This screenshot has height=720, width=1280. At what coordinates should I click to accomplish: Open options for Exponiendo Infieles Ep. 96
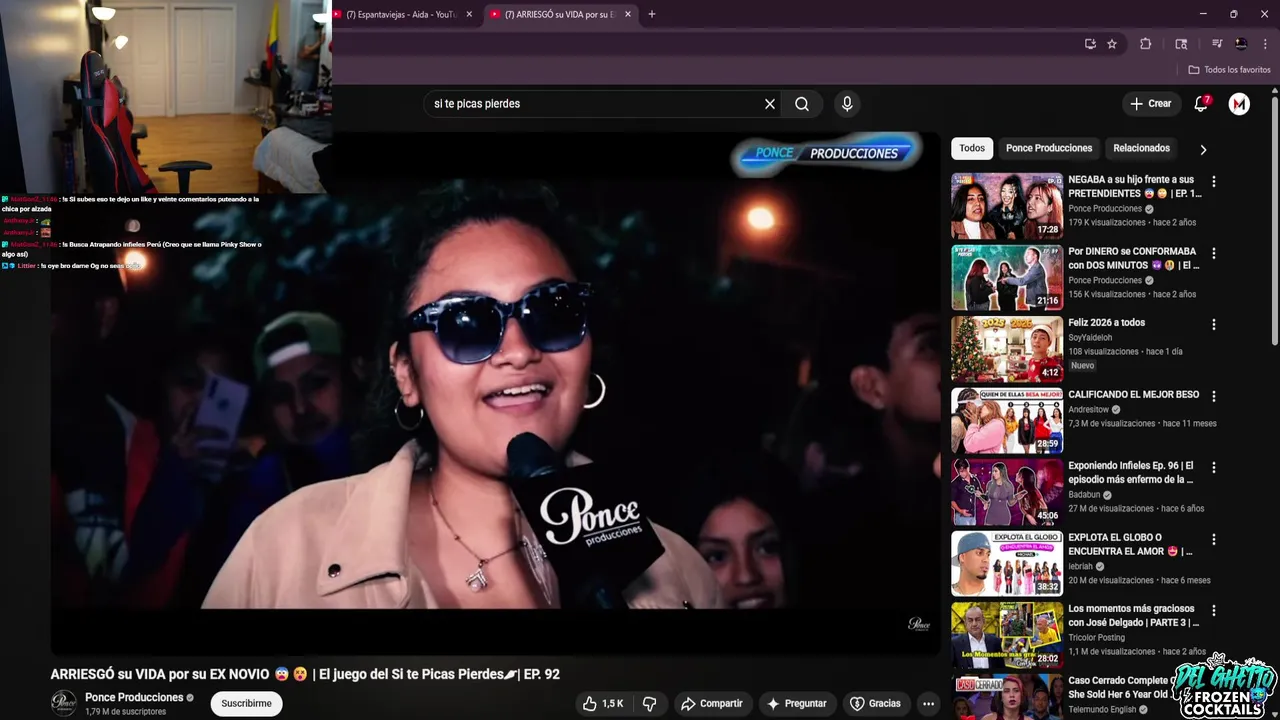coord(1214,468)
